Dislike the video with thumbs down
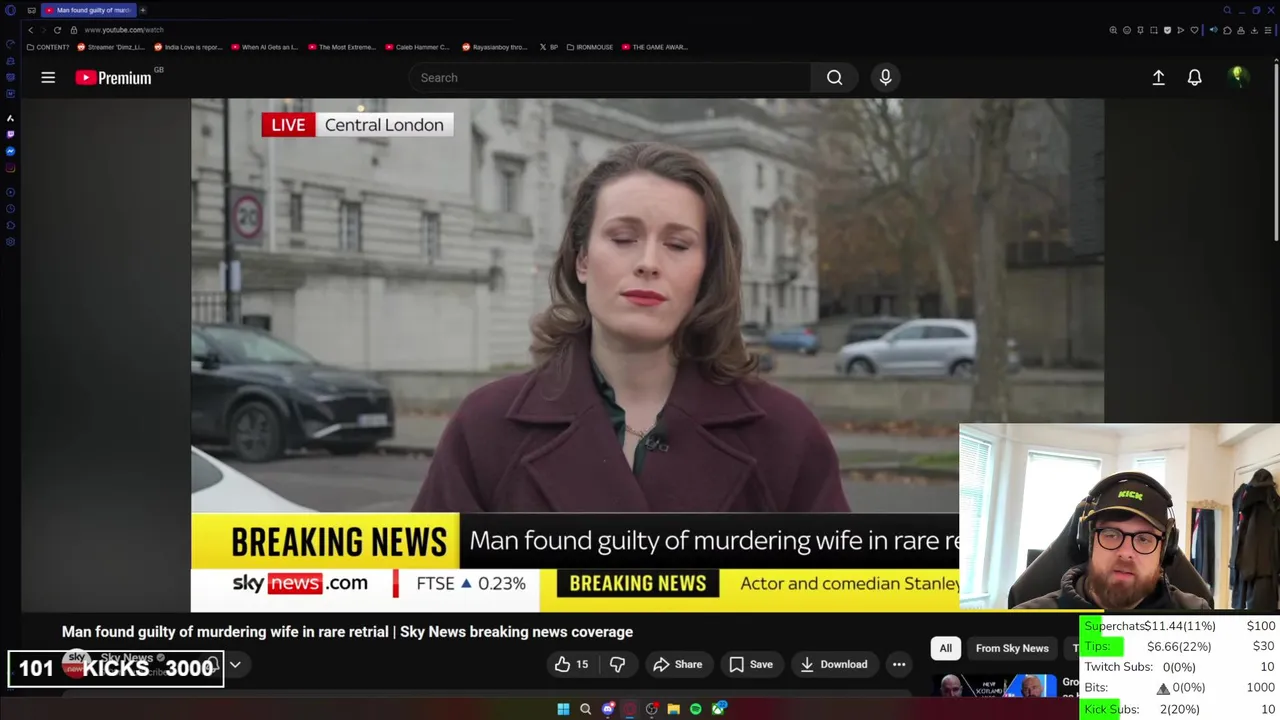 click(x=617, y=664)
